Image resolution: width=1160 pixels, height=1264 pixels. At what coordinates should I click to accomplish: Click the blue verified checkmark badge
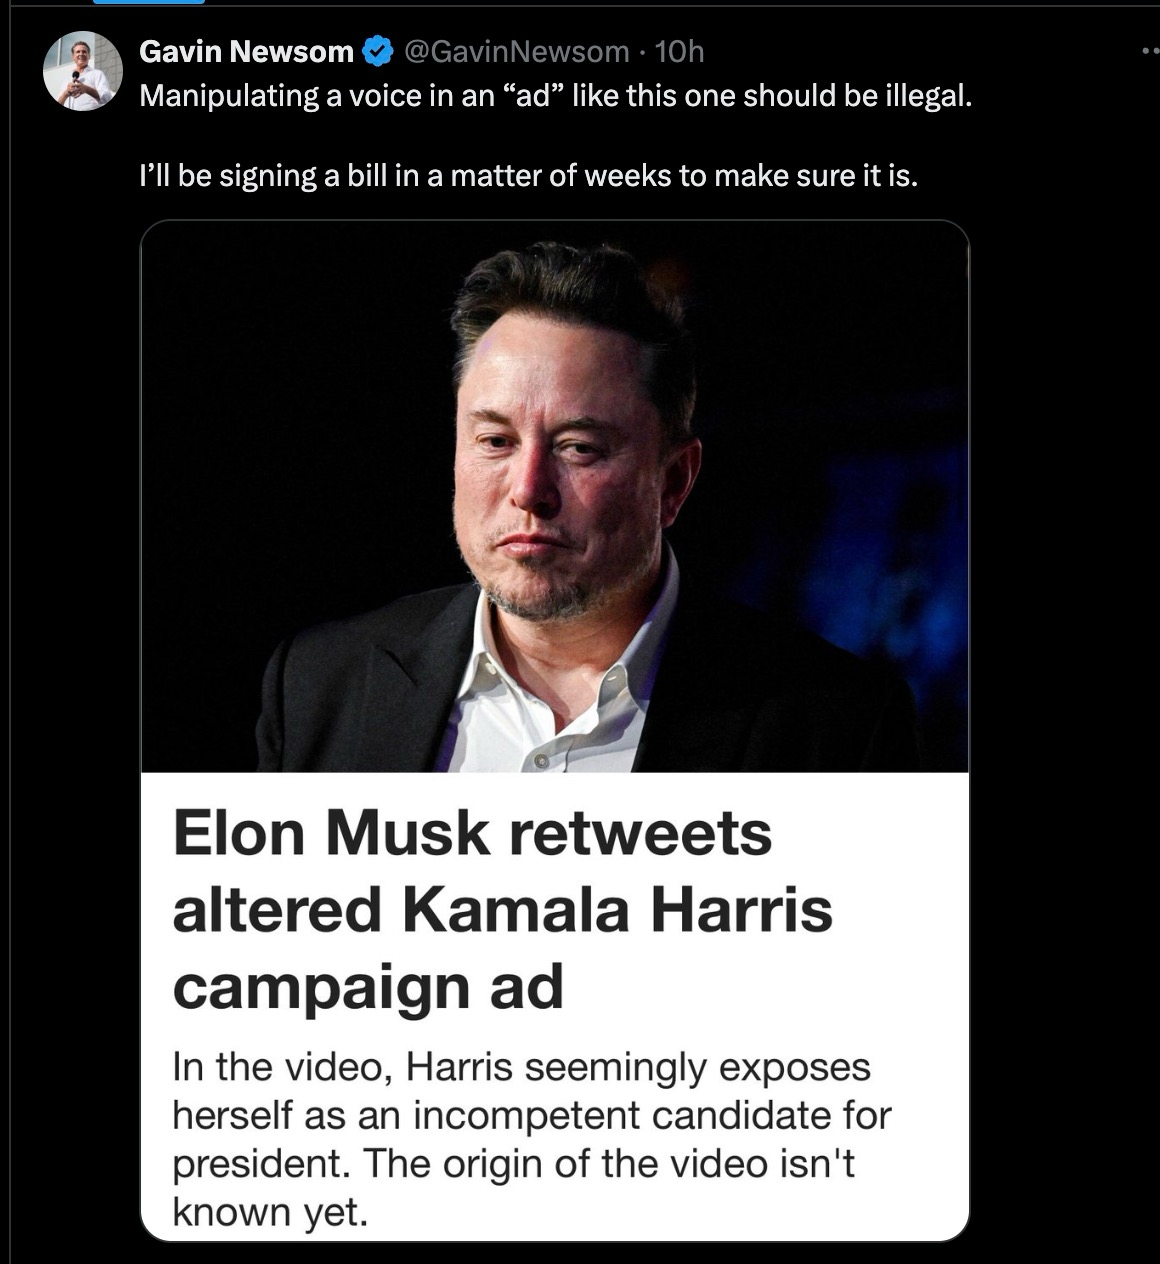377,51
